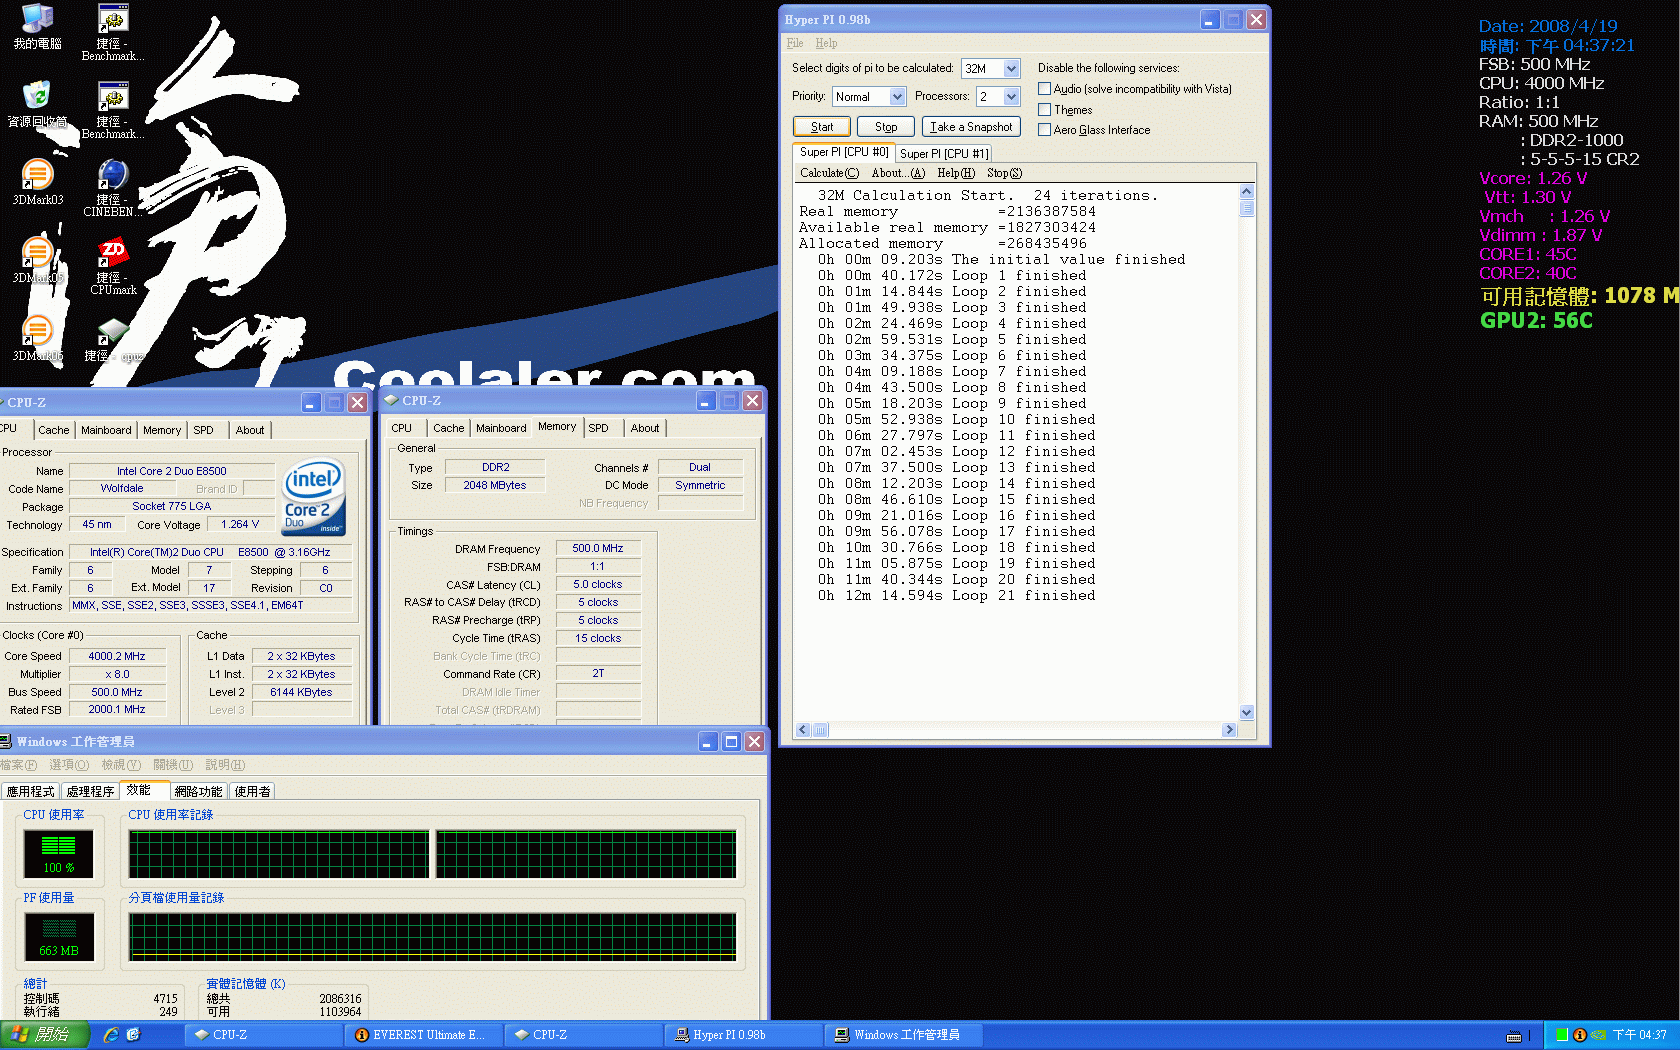The height and width of the screenshot is (1050, 1680).
Task: Click Take a Snapshot button
Action: (971, 127)
